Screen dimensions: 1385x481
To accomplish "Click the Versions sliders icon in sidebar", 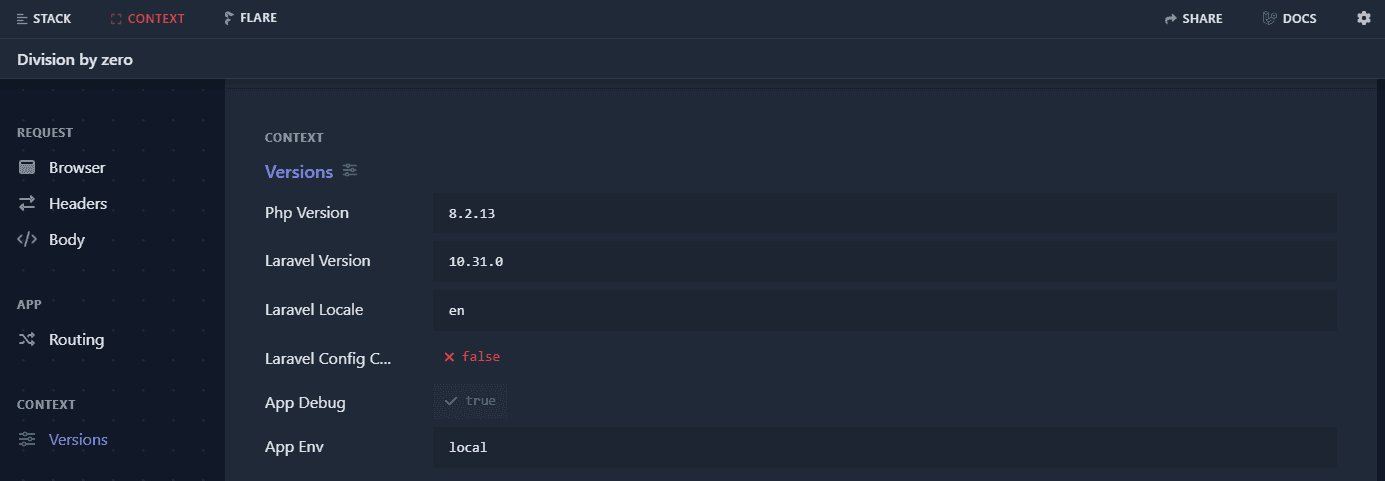I will (27, 440).
